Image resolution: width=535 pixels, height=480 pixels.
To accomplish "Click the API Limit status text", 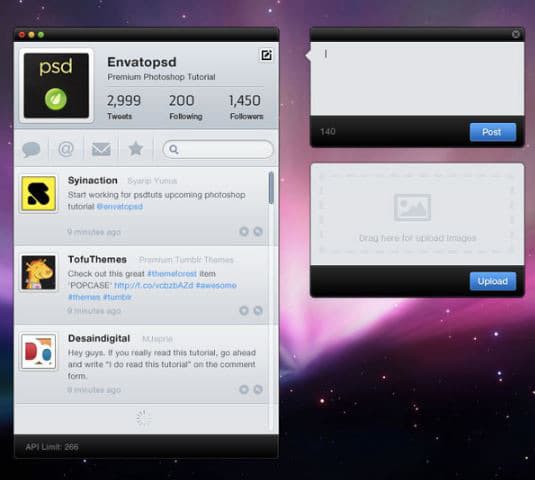I will (x=52, y=447).
